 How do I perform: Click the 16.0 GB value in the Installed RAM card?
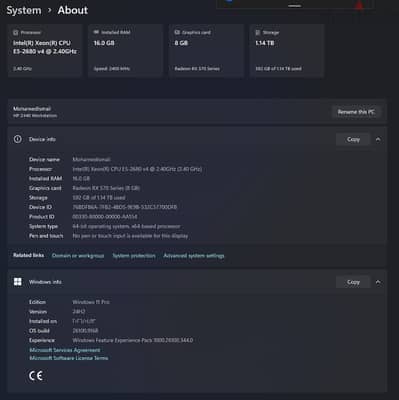104,43
